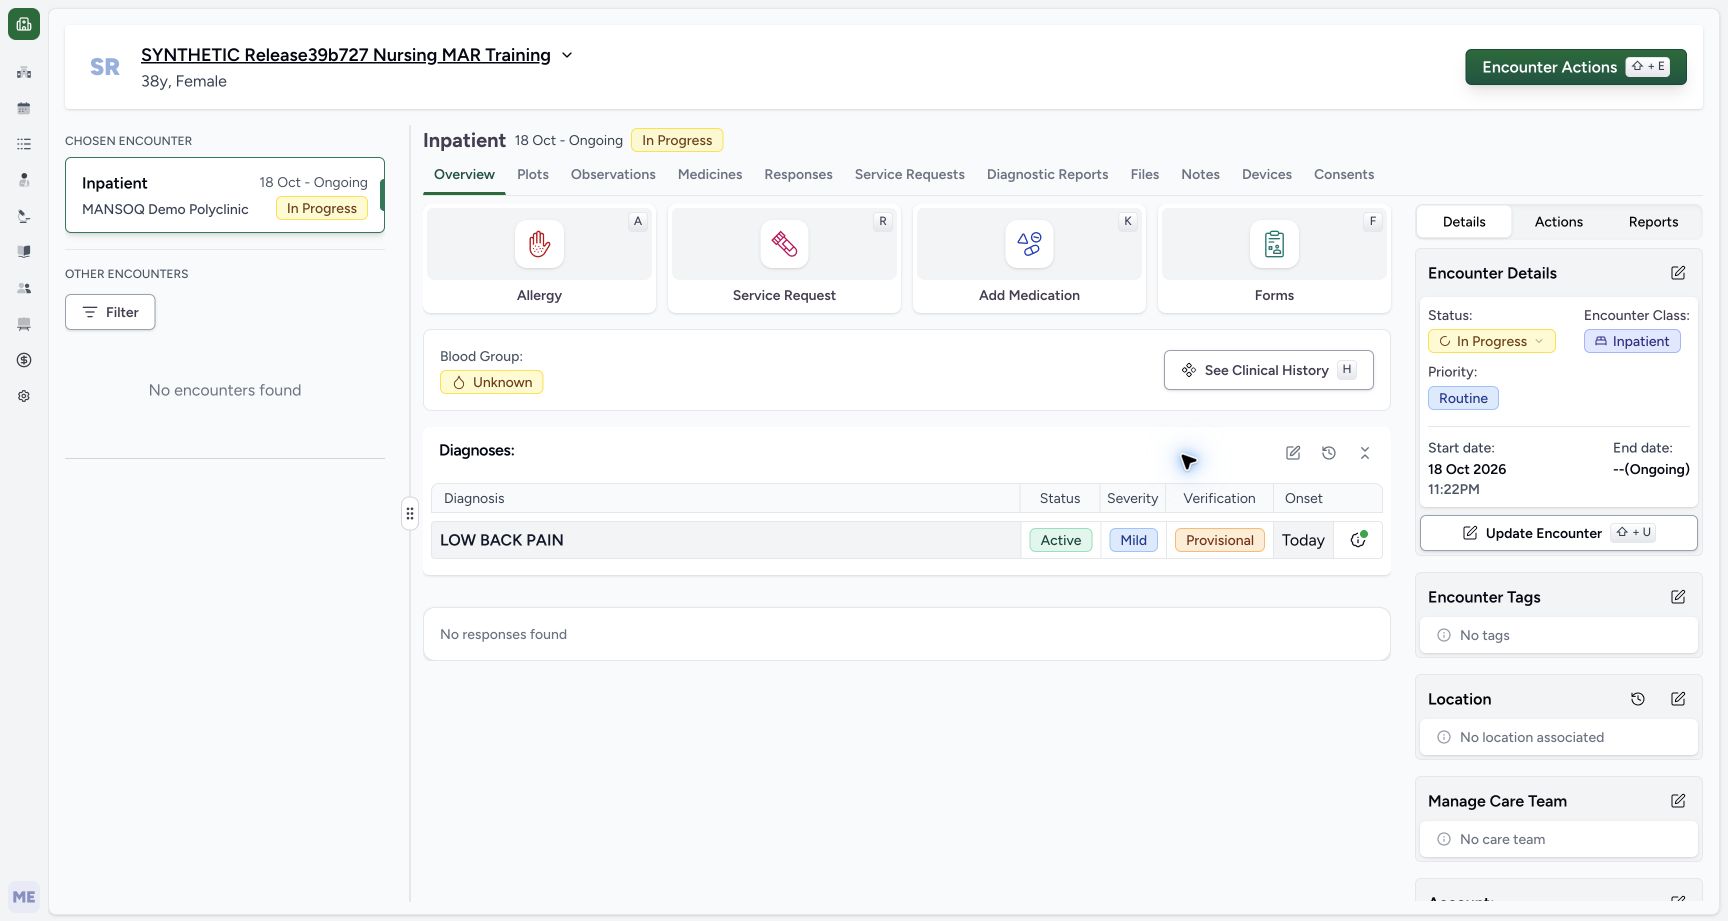Viewport: 1728px width, 921px height.
Task: Edit Manage Care Team pencil icon
Action: (x=1678, y=801)
